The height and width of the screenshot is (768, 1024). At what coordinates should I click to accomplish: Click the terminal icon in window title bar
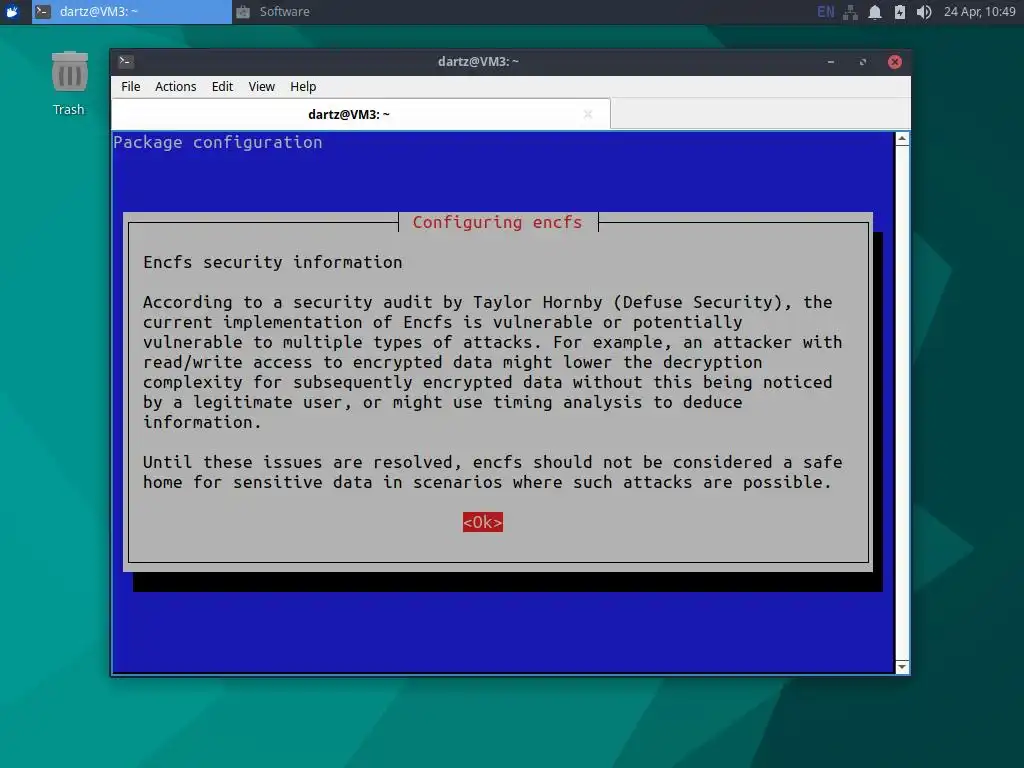click(x=126, y=61)
